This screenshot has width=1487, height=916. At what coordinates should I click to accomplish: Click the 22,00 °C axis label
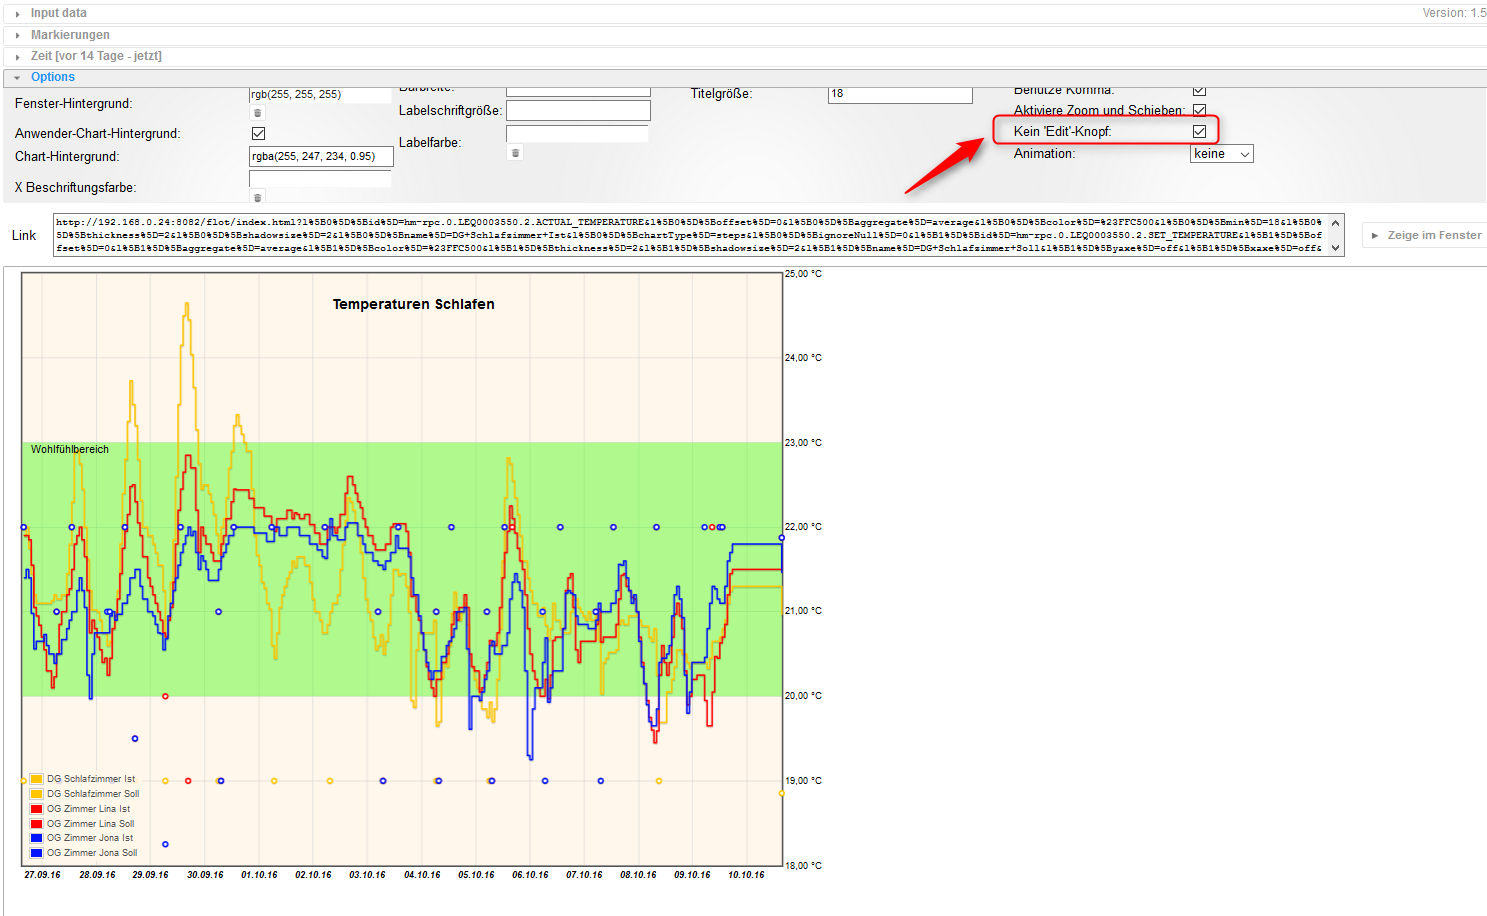[x=803, y=527]
